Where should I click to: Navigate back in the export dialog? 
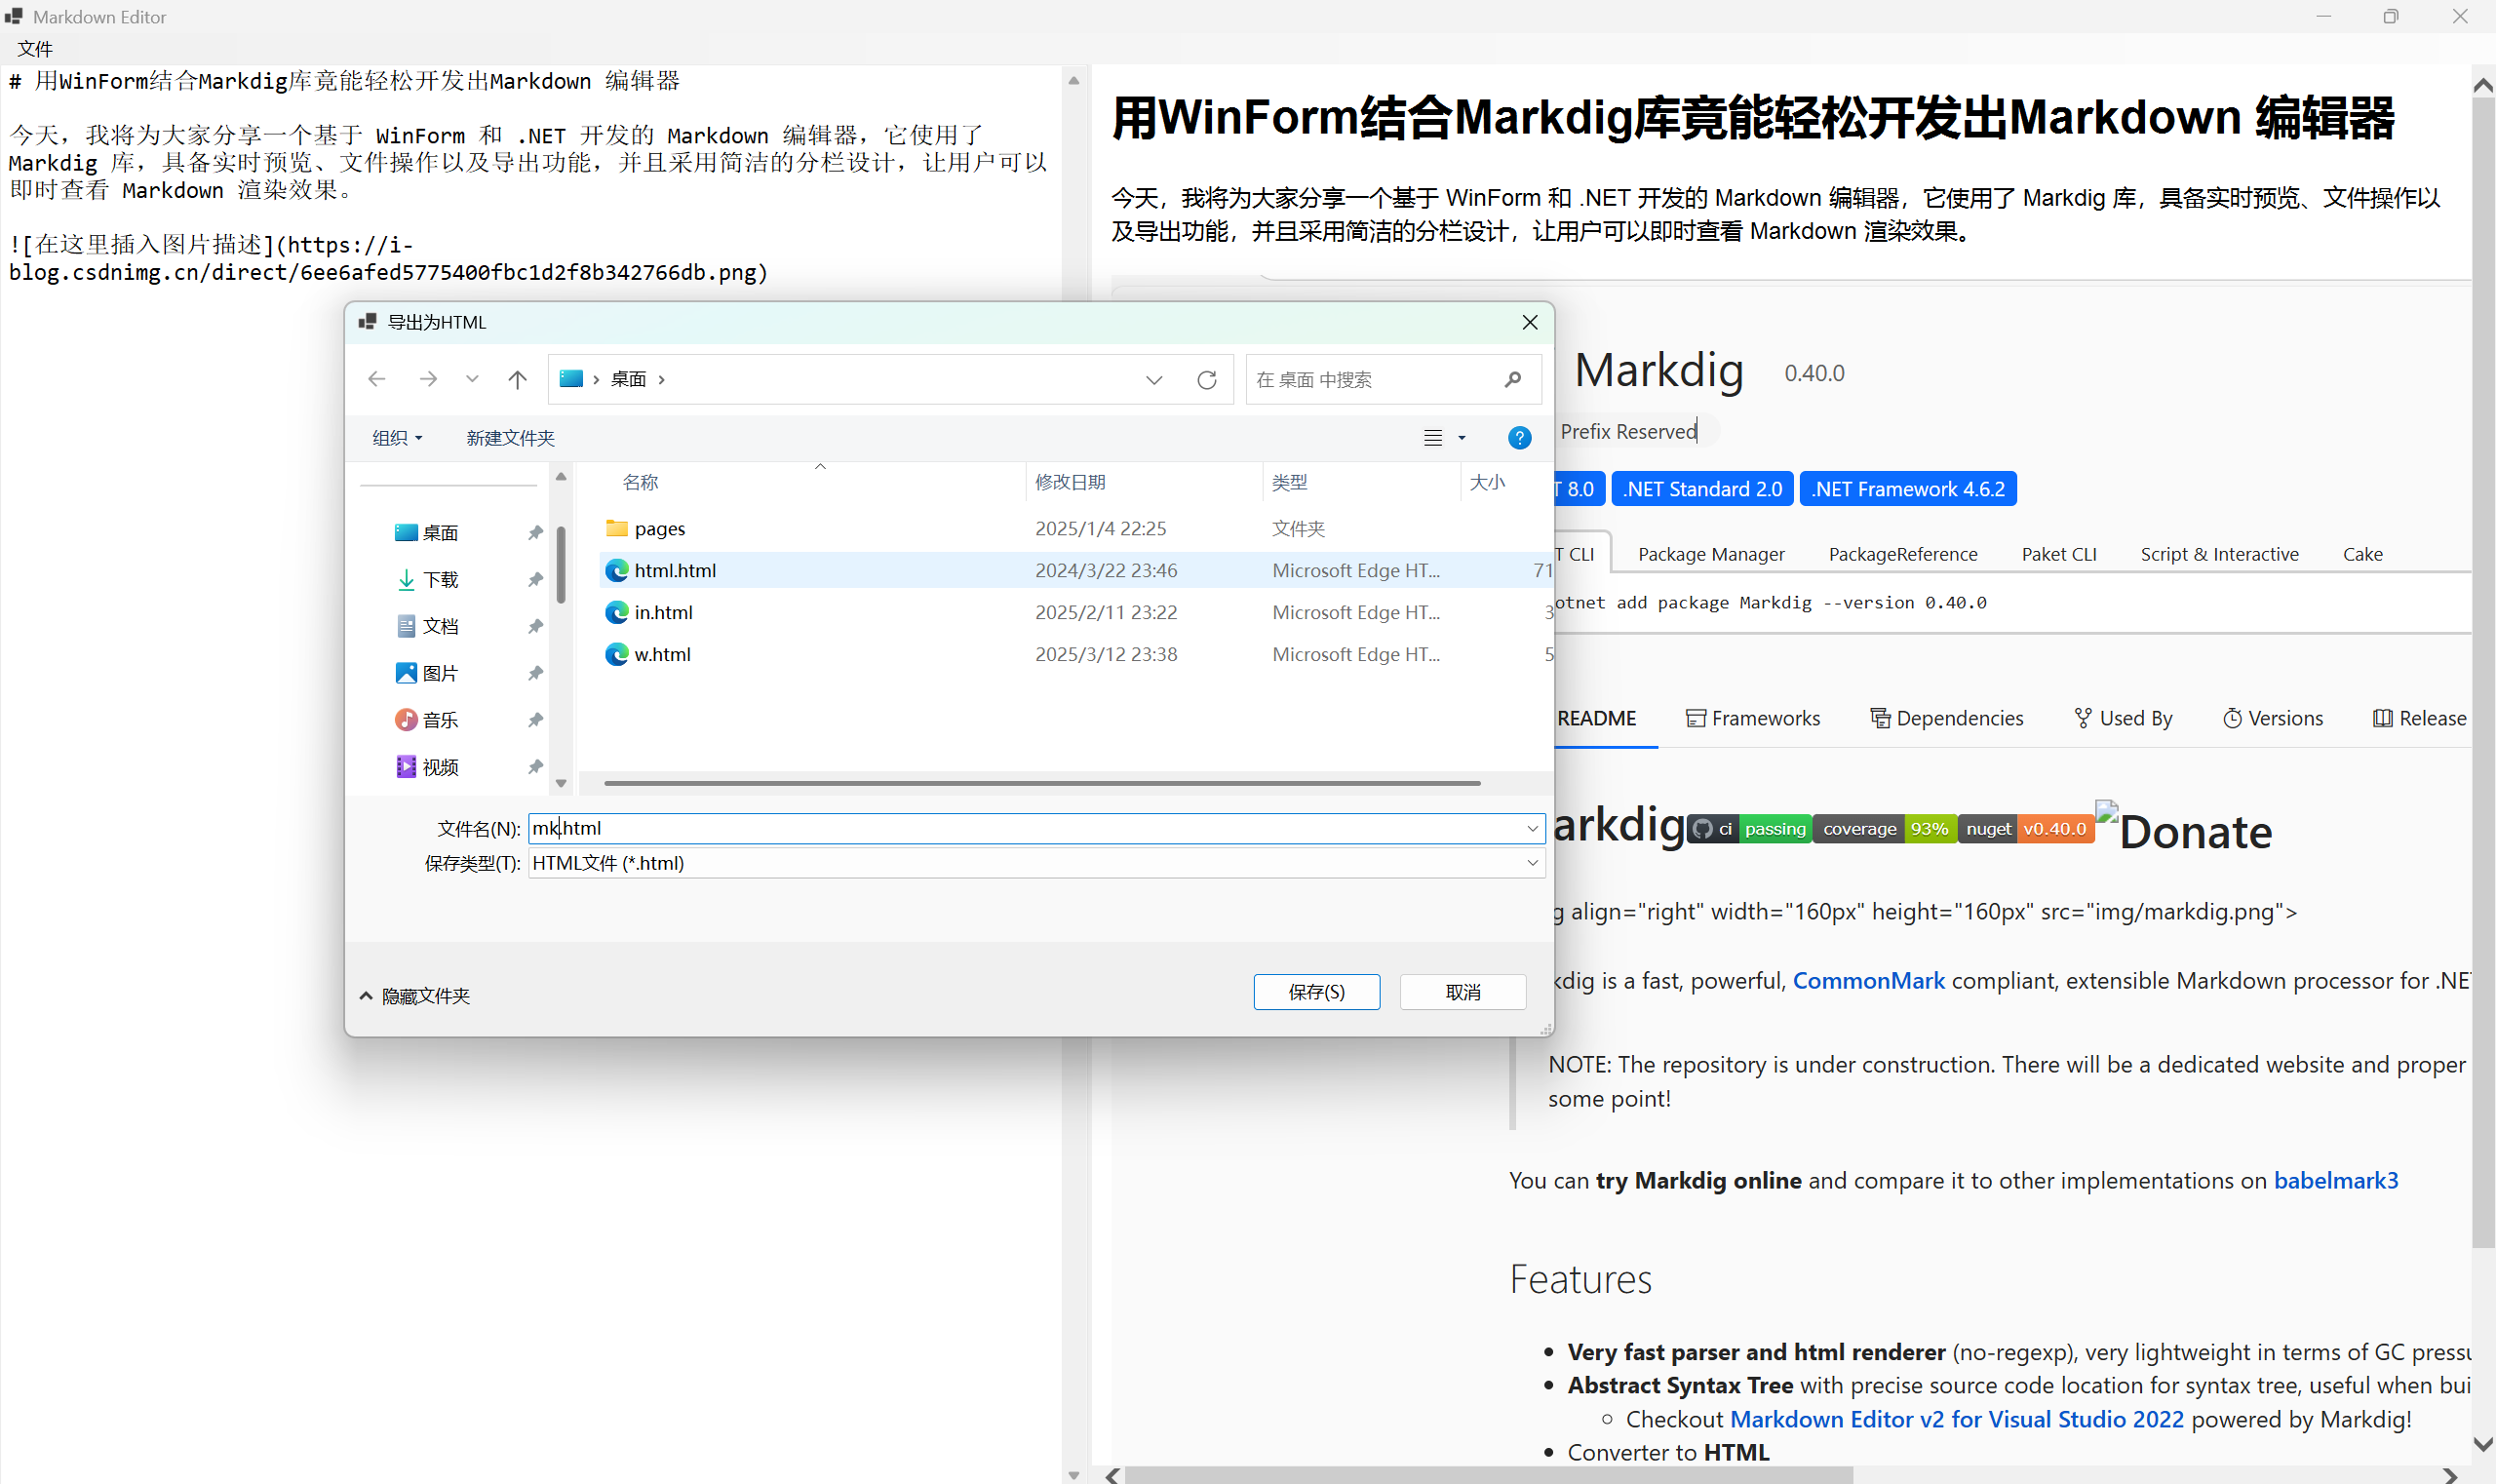click(x=376, y=378)
